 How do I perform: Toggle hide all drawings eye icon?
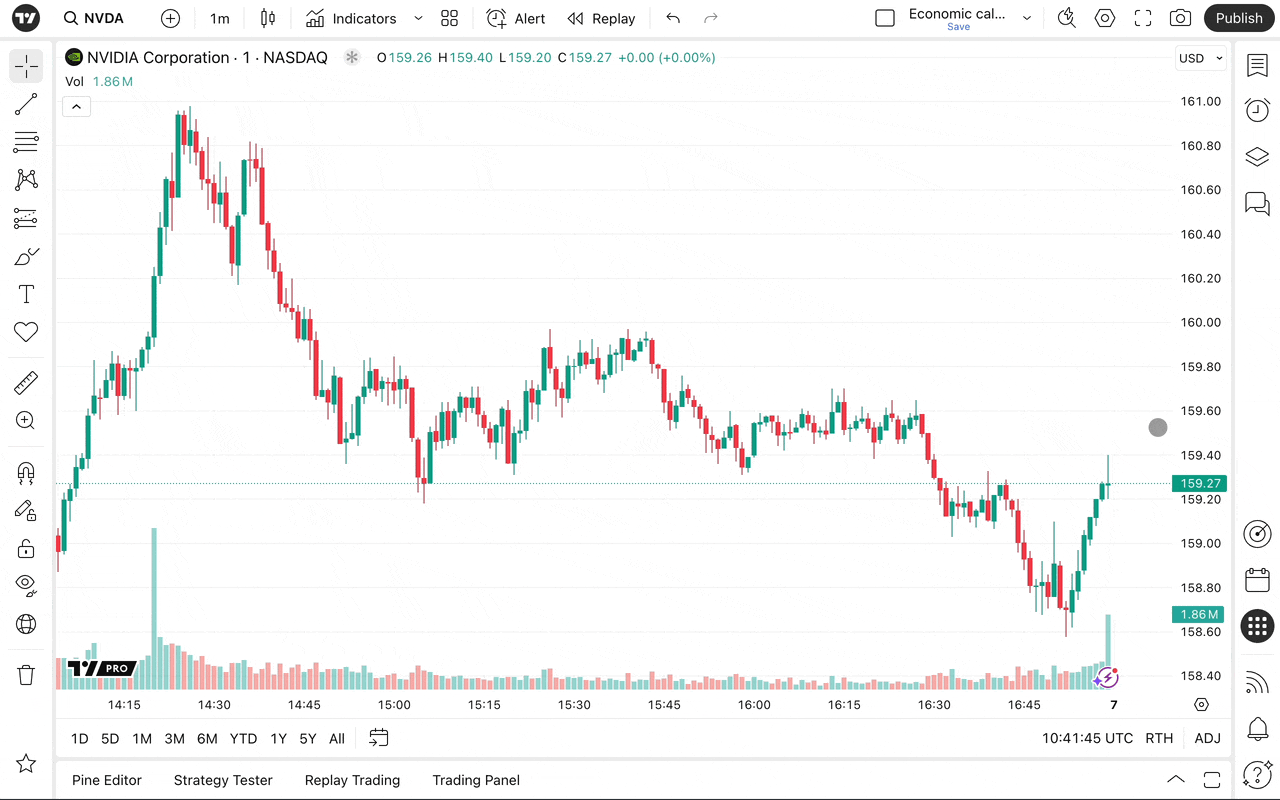coord(26,586)
